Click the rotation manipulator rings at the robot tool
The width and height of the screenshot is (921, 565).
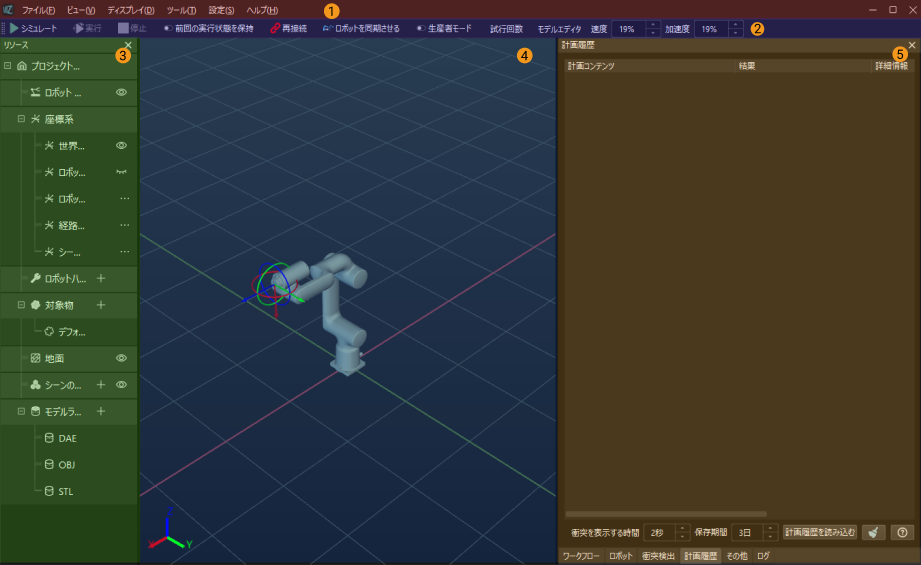273,285
